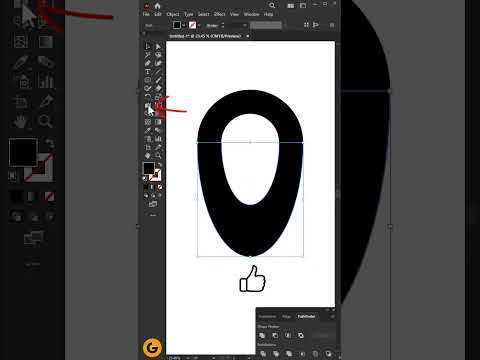The width and height of the screenshot is (480, 360).
Task: Apply None mode button below swatches
Action: click(x=160, y=187)
